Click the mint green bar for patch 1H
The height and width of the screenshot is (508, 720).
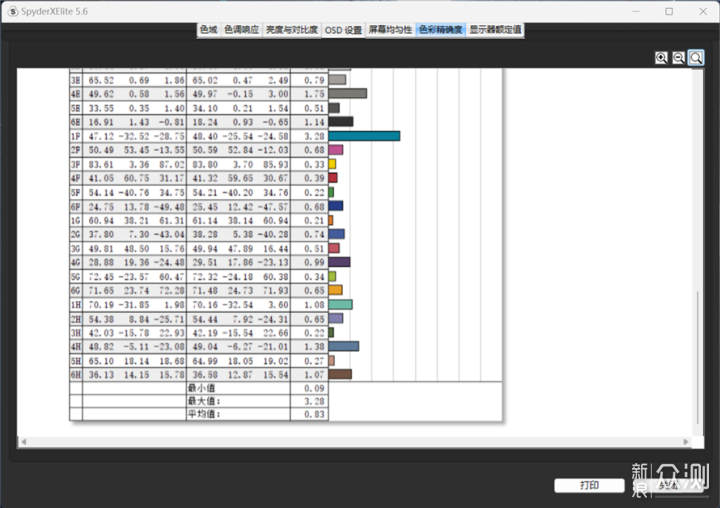pos(340,304)
